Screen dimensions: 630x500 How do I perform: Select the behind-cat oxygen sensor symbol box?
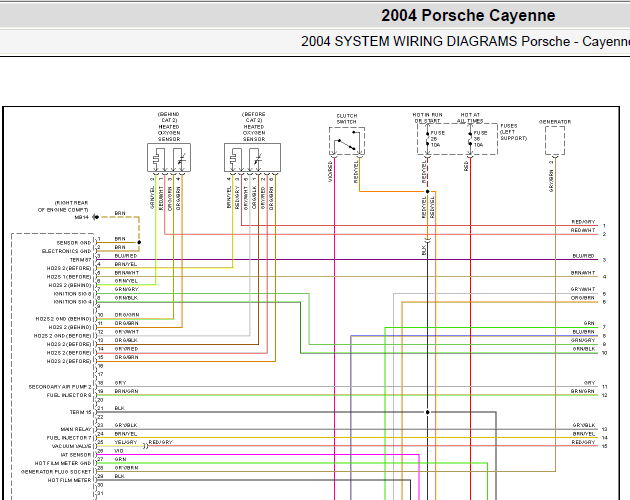pos(169,158)
